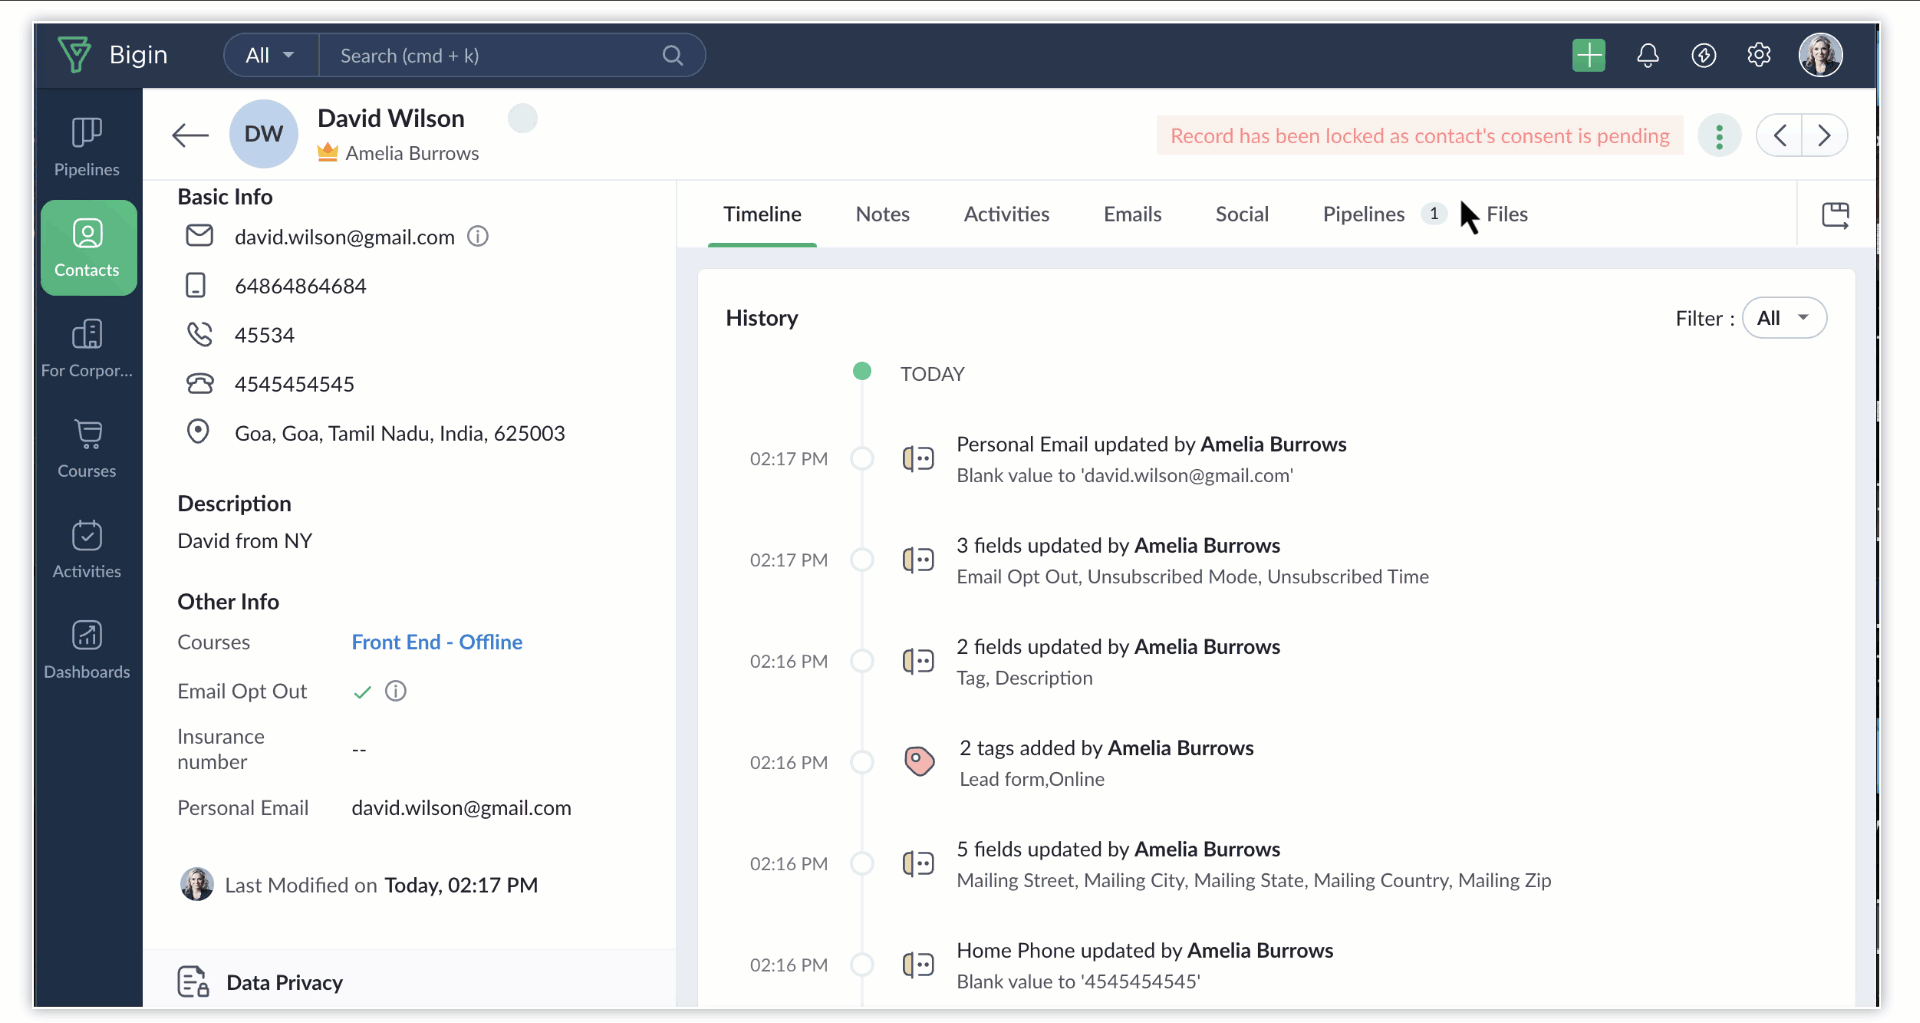This screenshot has width=1920, height=1023.
Task: Click the green plus create button
Action: [1588, 55]
